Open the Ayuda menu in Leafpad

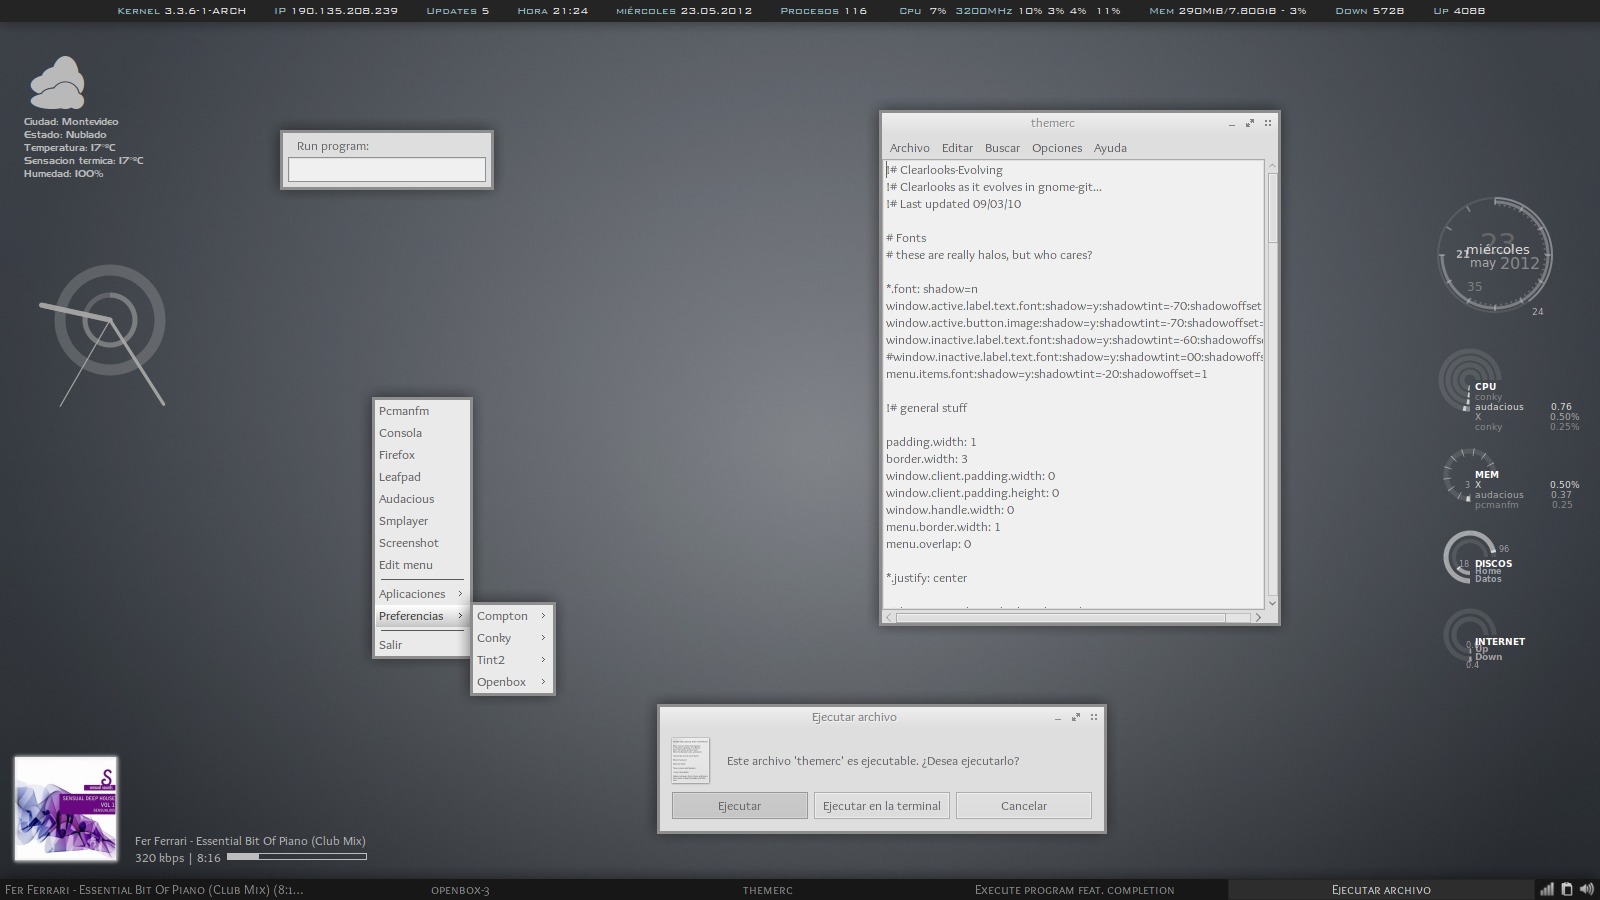(1110, 148)
